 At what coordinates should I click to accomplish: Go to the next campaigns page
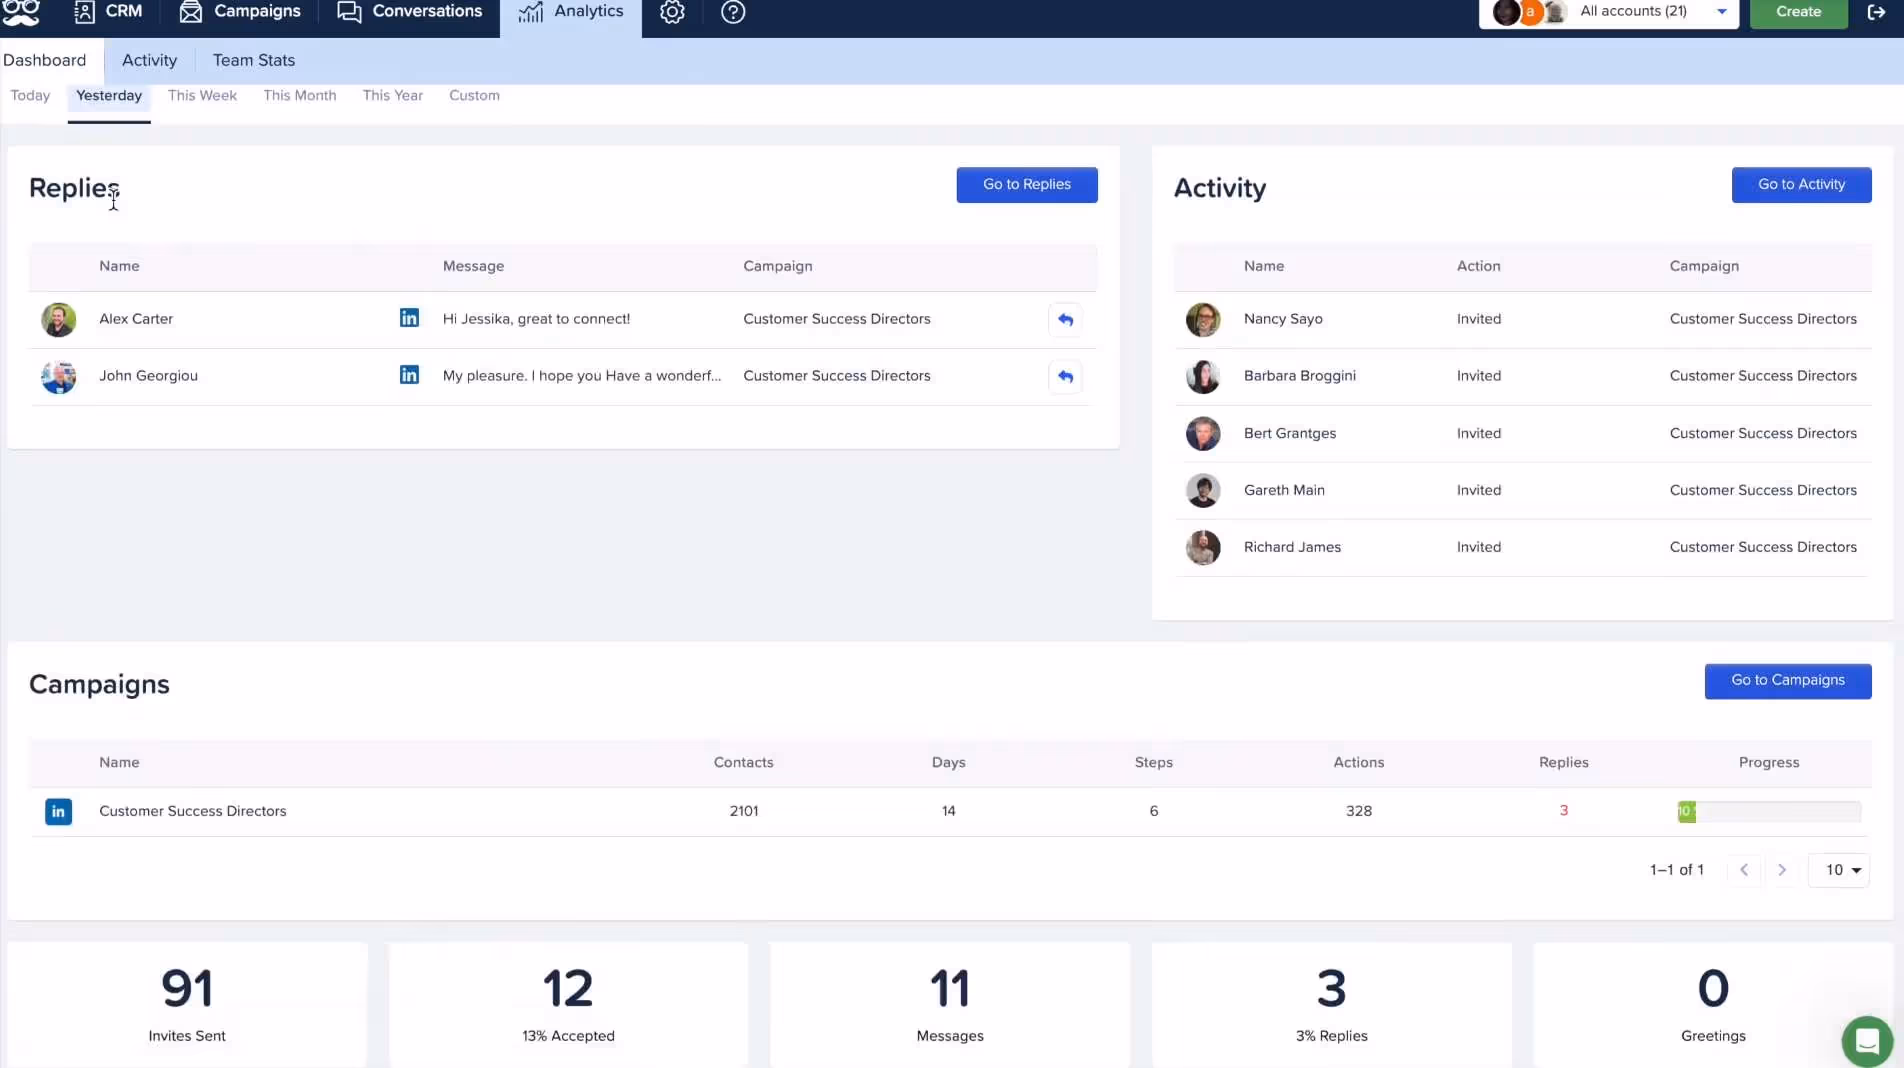click(x=1782, y=870)
